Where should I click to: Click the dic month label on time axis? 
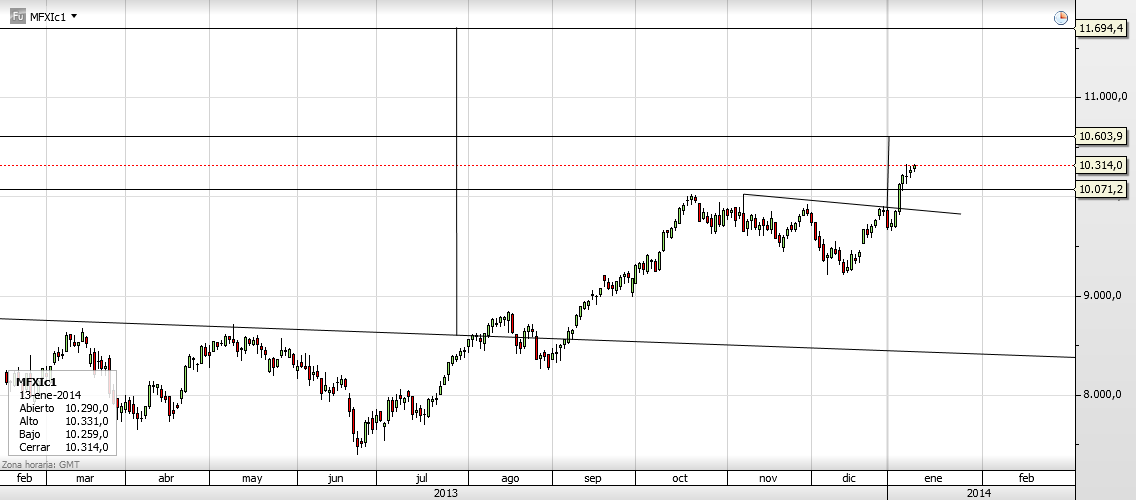pos(849,478)
